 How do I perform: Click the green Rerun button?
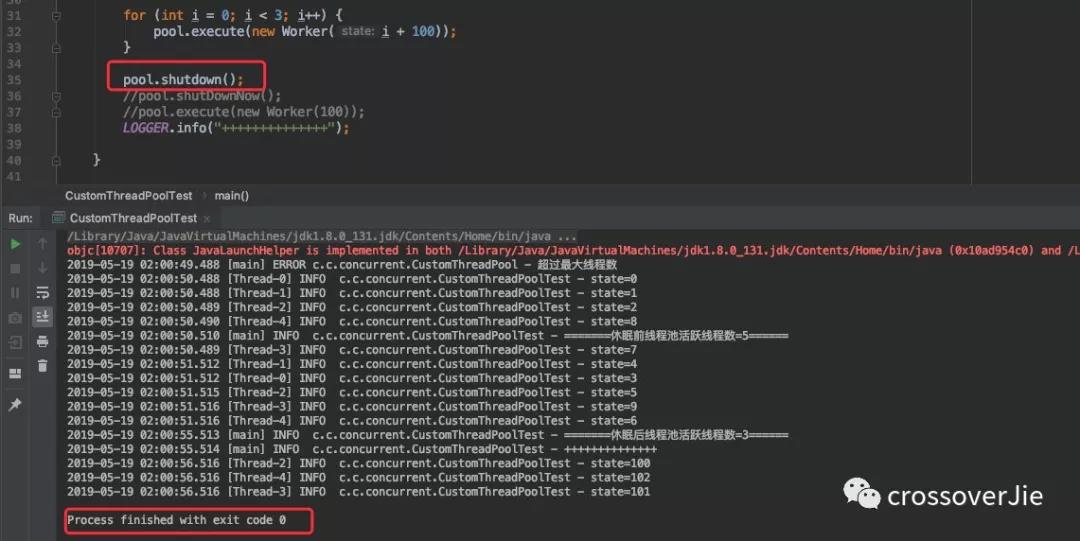[x=15, y=244]
